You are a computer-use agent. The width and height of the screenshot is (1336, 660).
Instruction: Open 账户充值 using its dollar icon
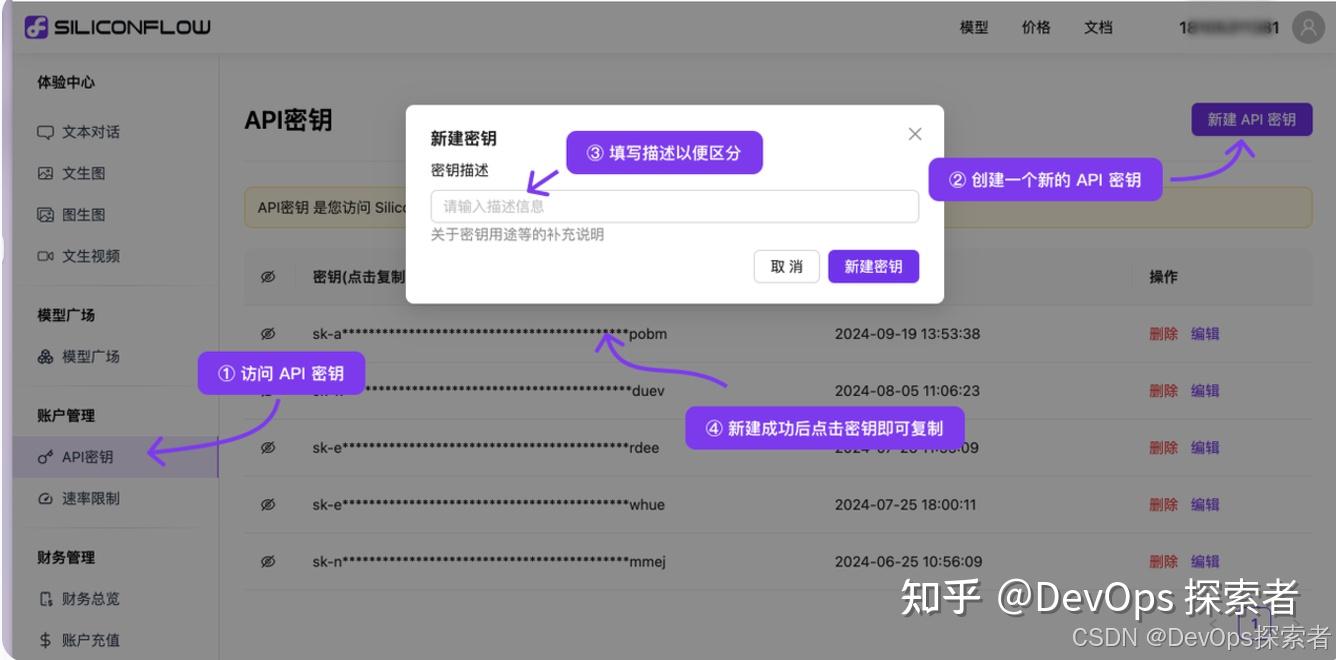coord(46,640)
